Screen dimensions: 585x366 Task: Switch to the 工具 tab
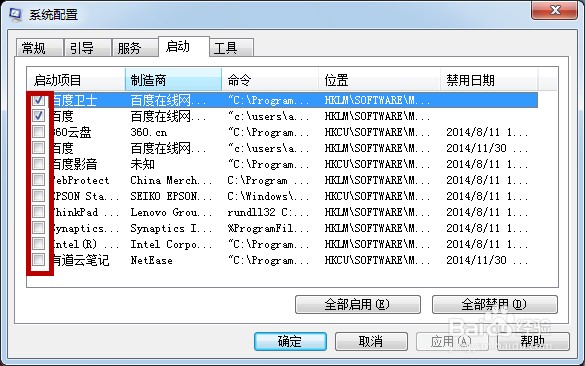[231, 48]
